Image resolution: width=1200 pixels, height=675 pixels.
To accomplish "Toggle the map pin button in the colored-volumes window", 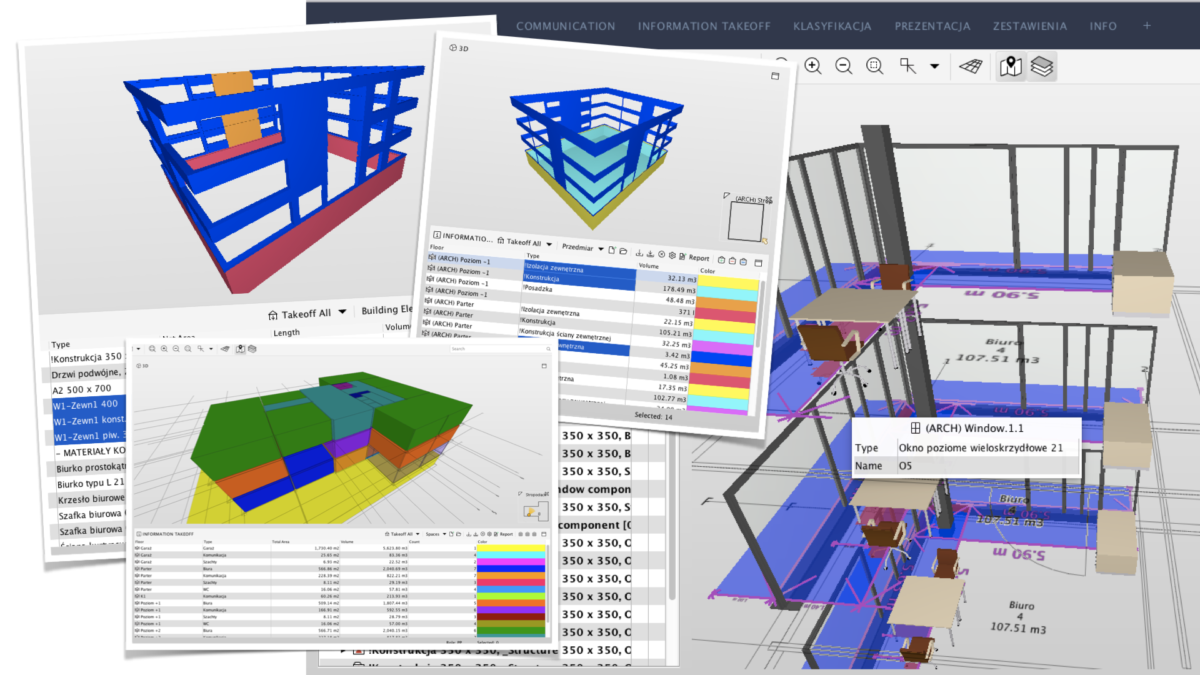I will pos(240,348).
